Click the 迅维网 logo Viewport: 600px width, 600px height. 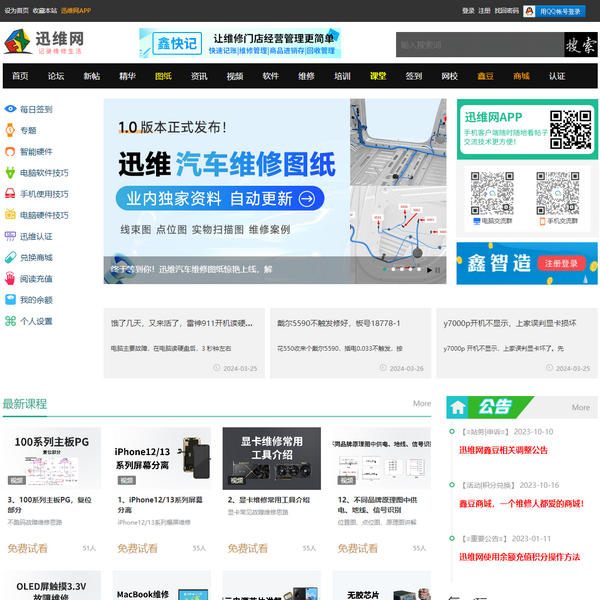[x=45, y=43]
